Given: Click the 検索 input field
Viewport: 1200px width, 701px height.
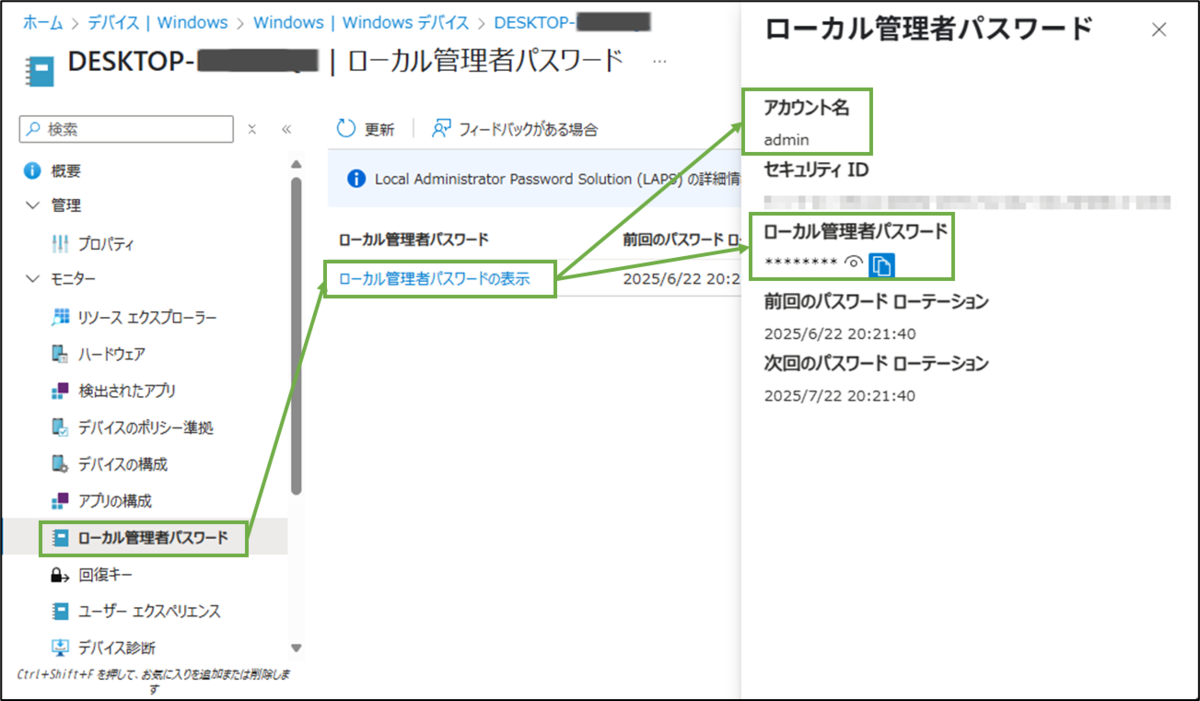Looking at the screenshot, I should [126, 129].
